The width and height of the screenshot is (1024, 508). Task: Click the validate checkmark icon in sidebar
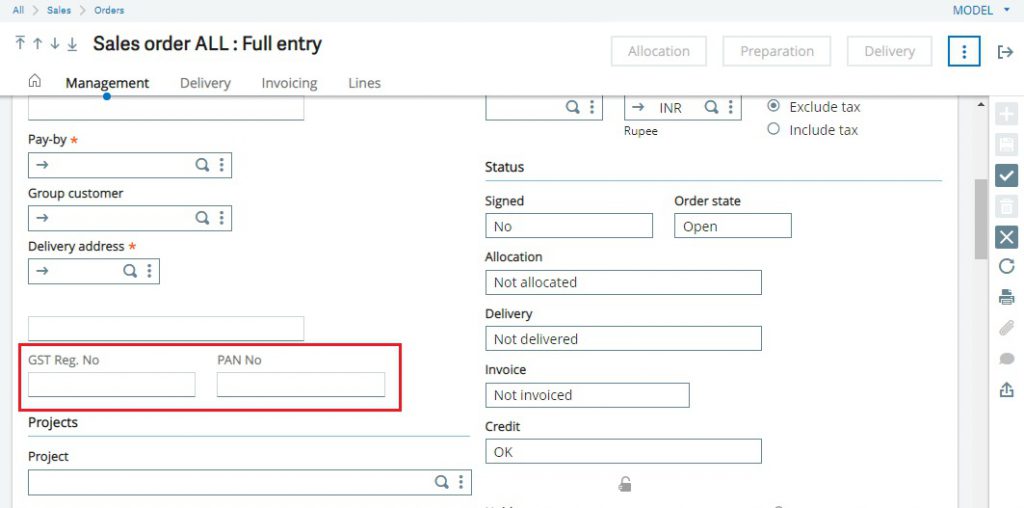[x=1006, y=176]
